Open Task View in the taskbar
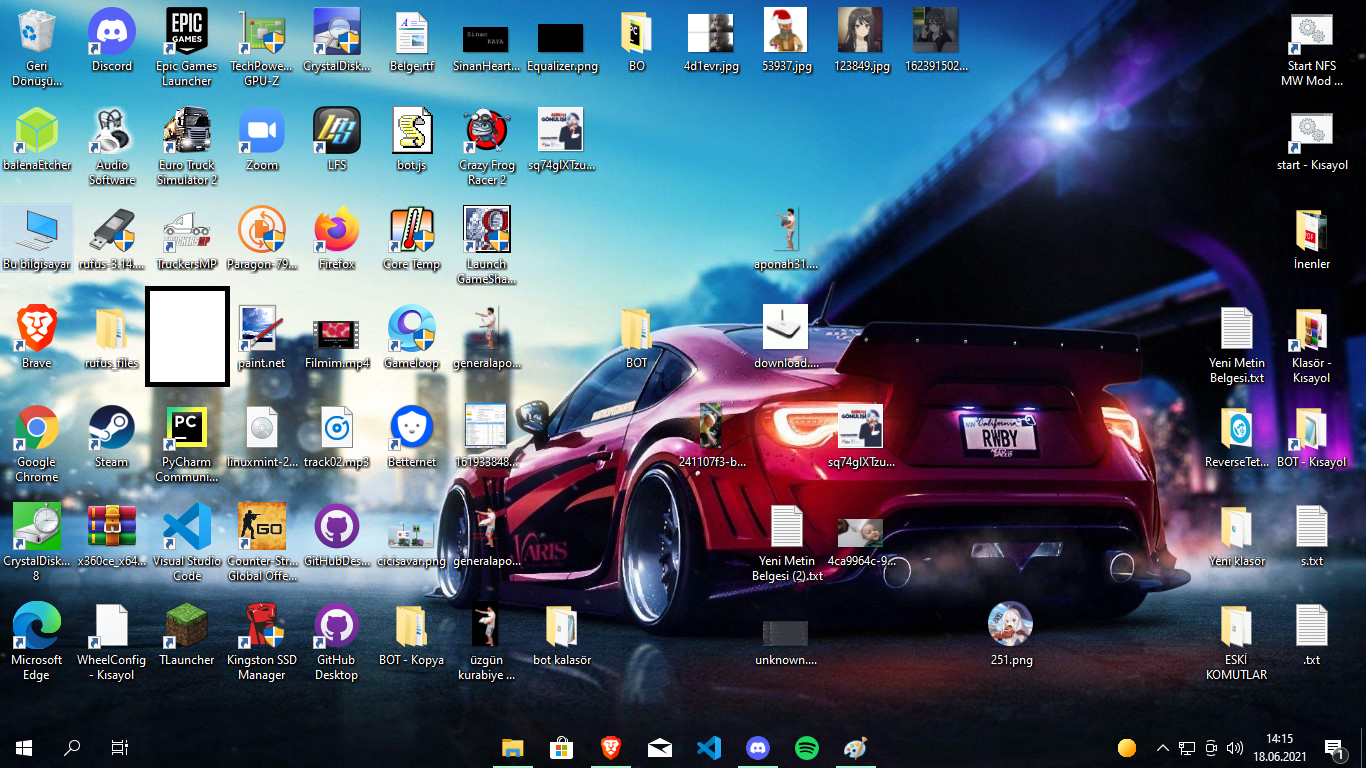The width and height of the screenshot is (1366, 768). [x=119, y=747]
